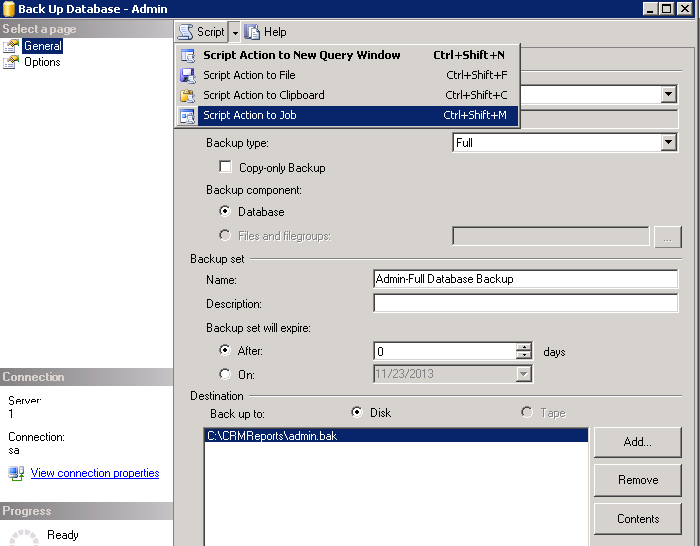This screenshot has height=546, width=700.
Task: Select Disk as backup destination
Action: (357, 412)
